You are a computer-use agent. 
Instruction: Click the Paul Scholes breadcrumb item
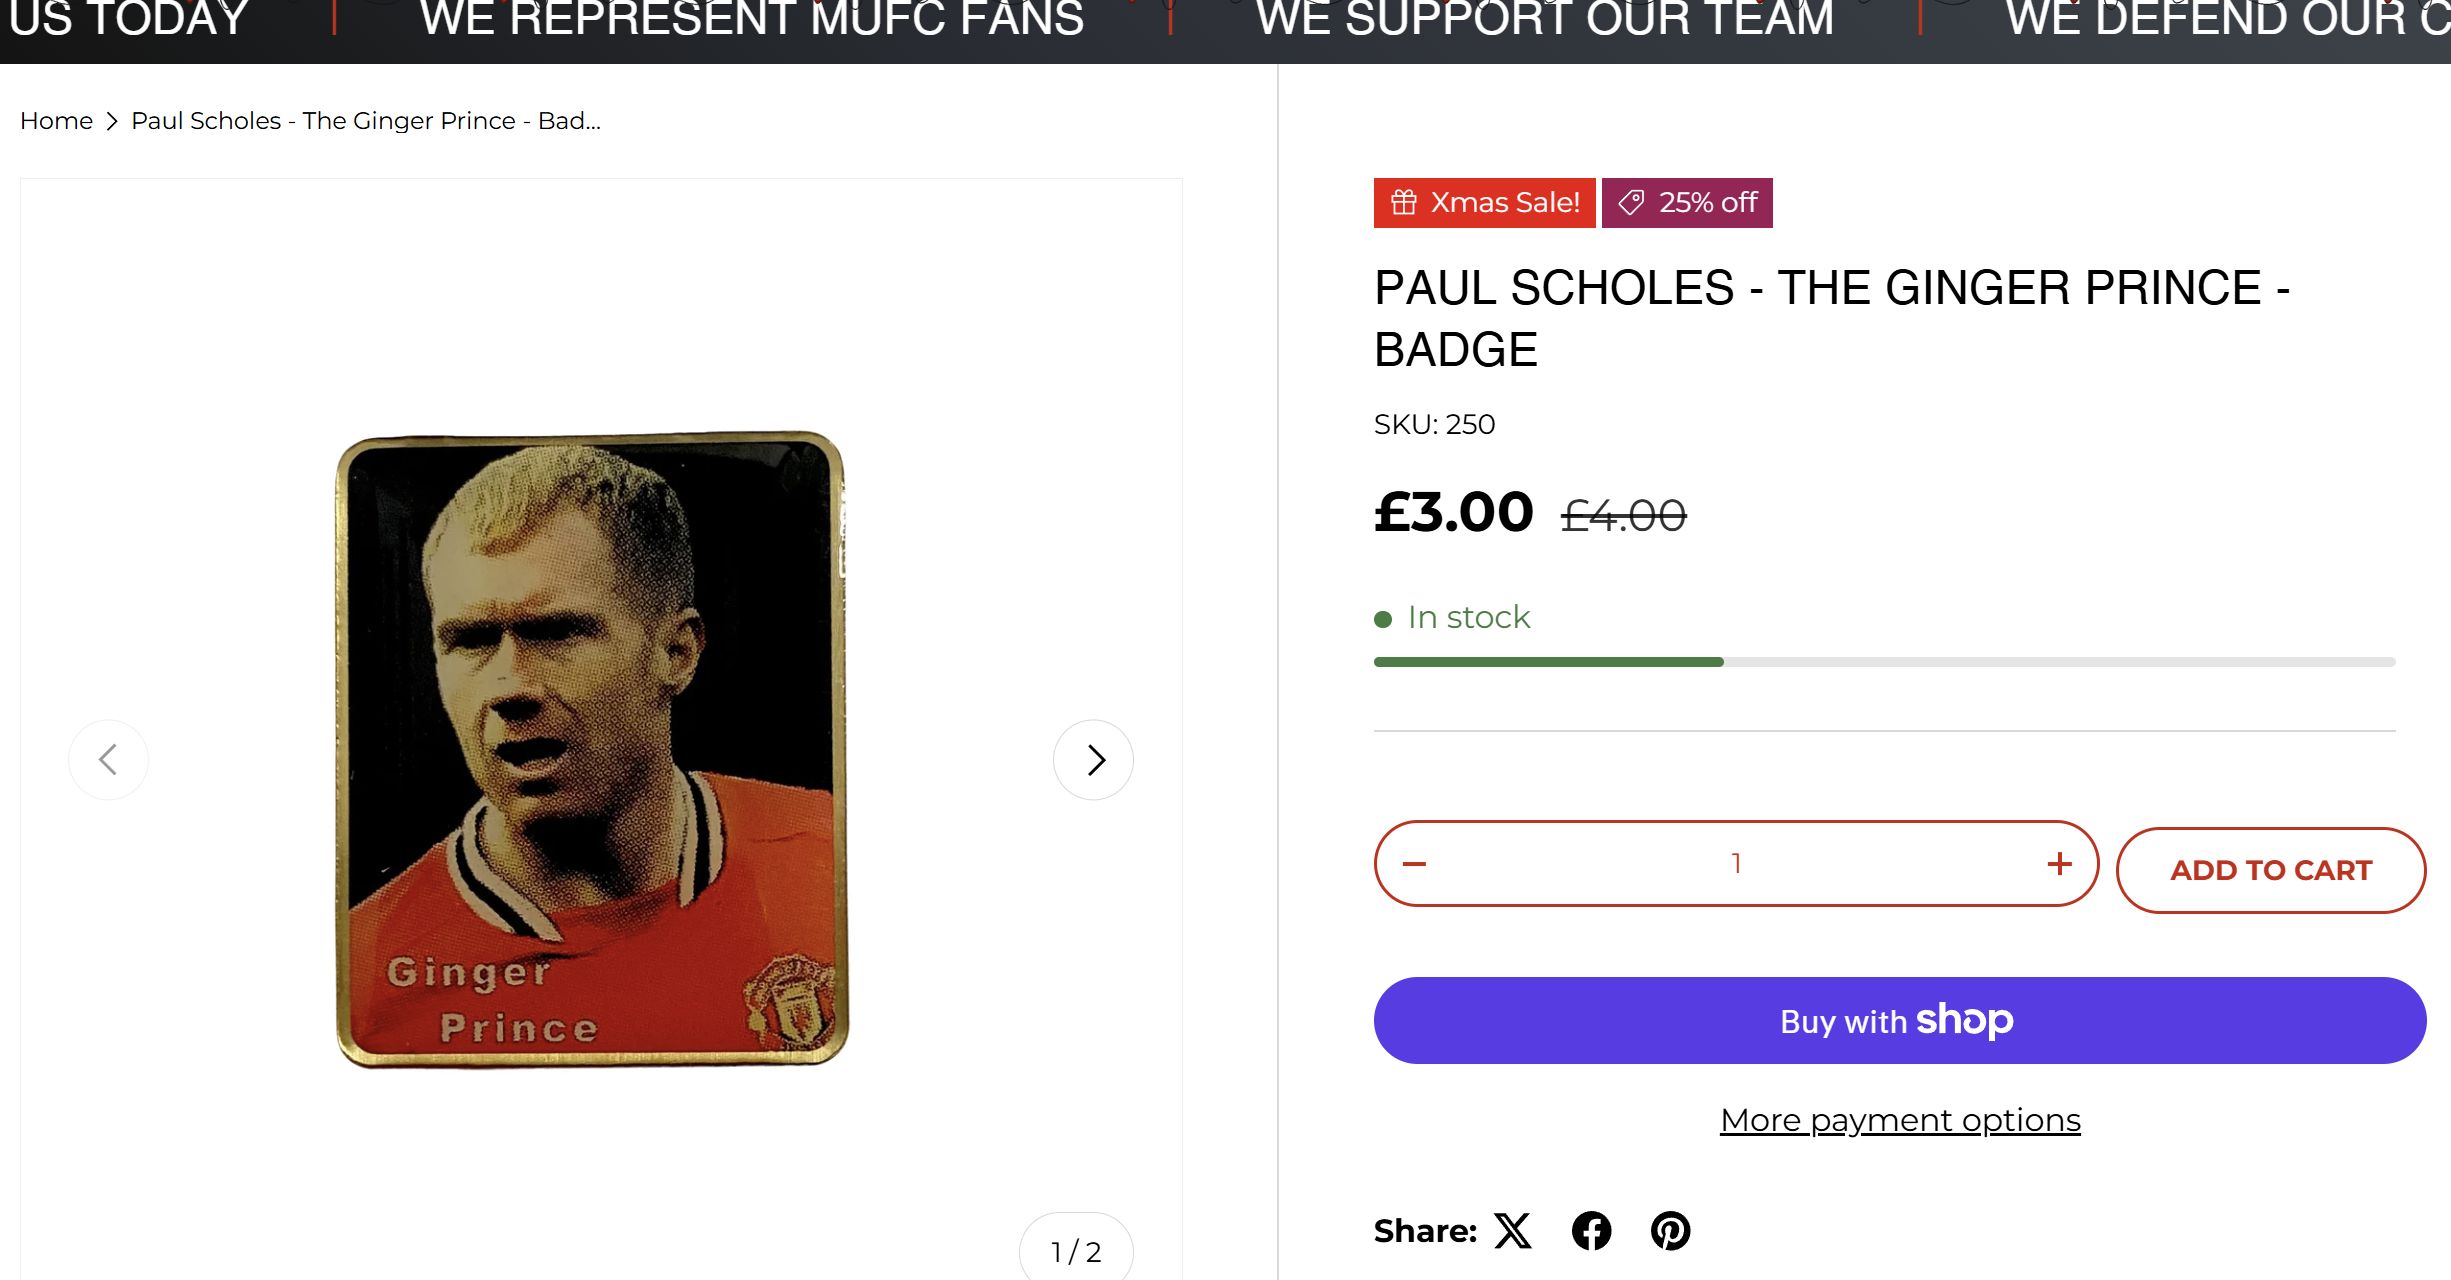(x=365, y=121)
